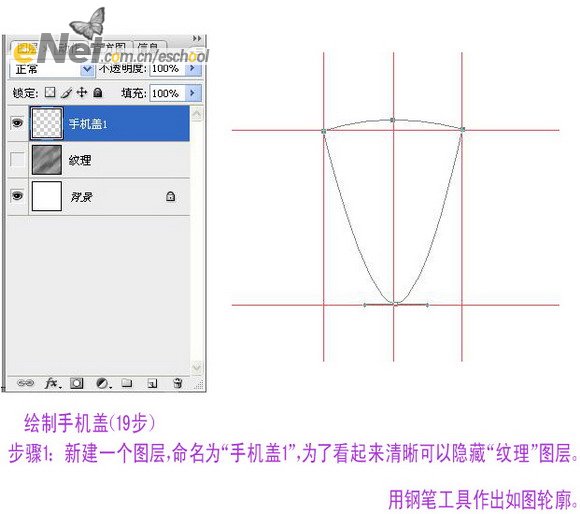Toggle the lock all padlock icon

coord(98,92)
